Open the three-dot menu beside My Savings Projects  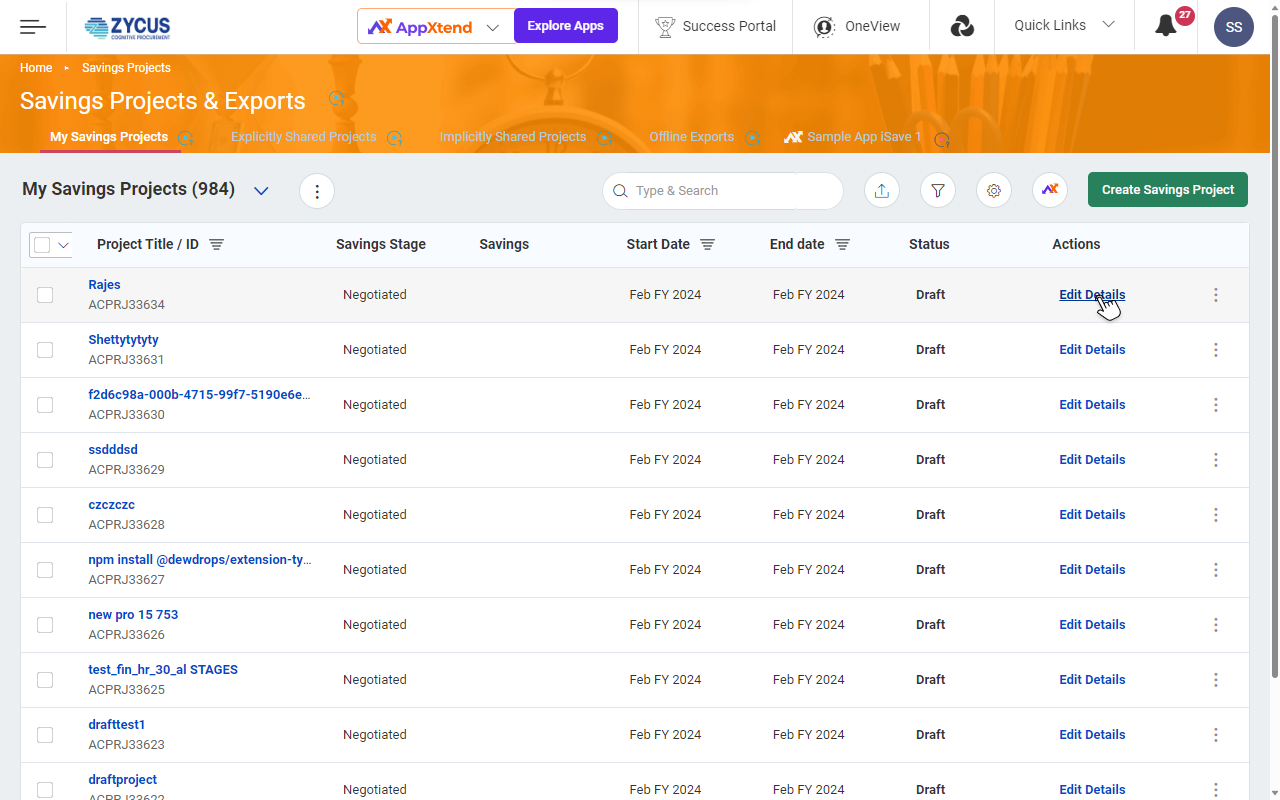pos(317,191)
